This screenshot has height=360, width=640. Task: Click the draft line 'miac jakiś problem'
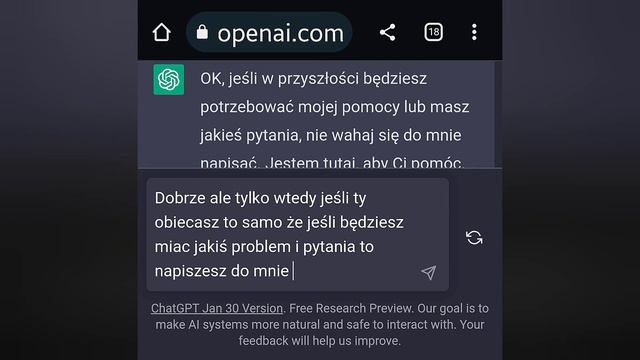[264, 247]
